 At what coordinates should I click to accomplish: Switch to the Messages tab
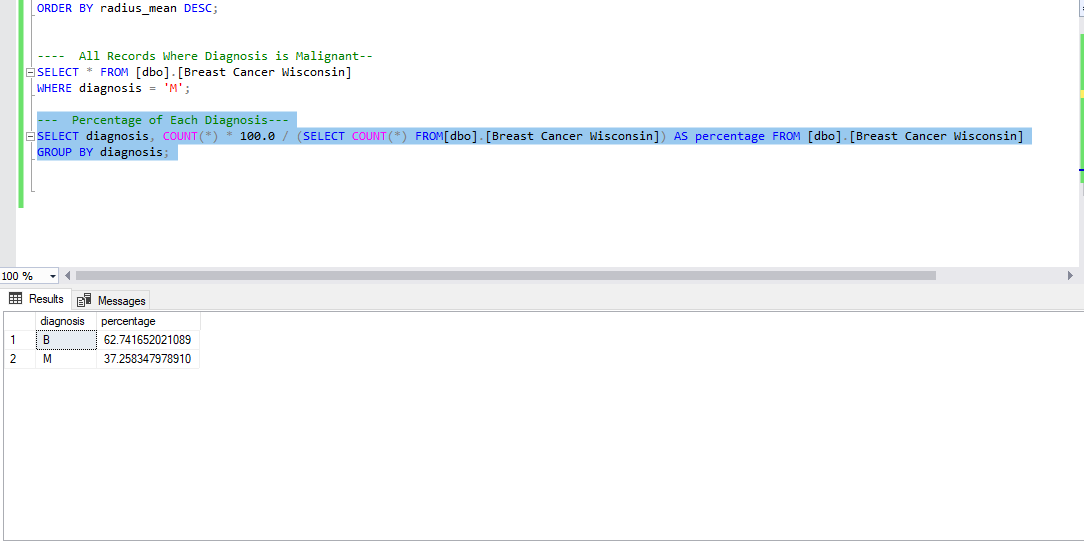111,300
